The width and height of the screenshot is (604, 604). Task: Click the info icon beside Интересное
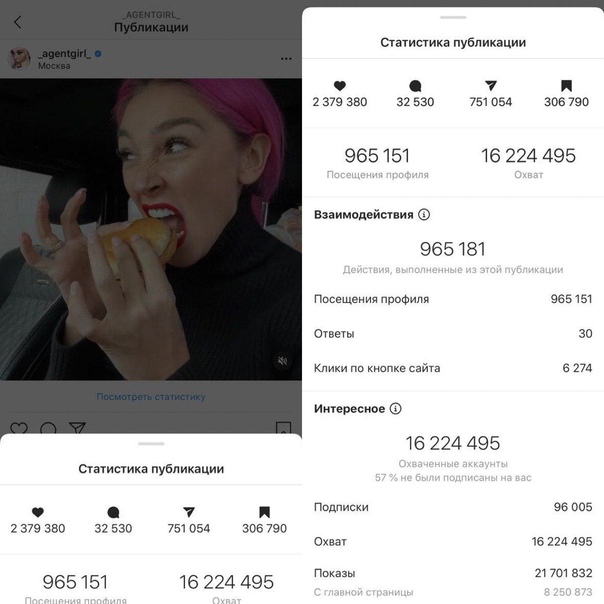pos(396,408)
